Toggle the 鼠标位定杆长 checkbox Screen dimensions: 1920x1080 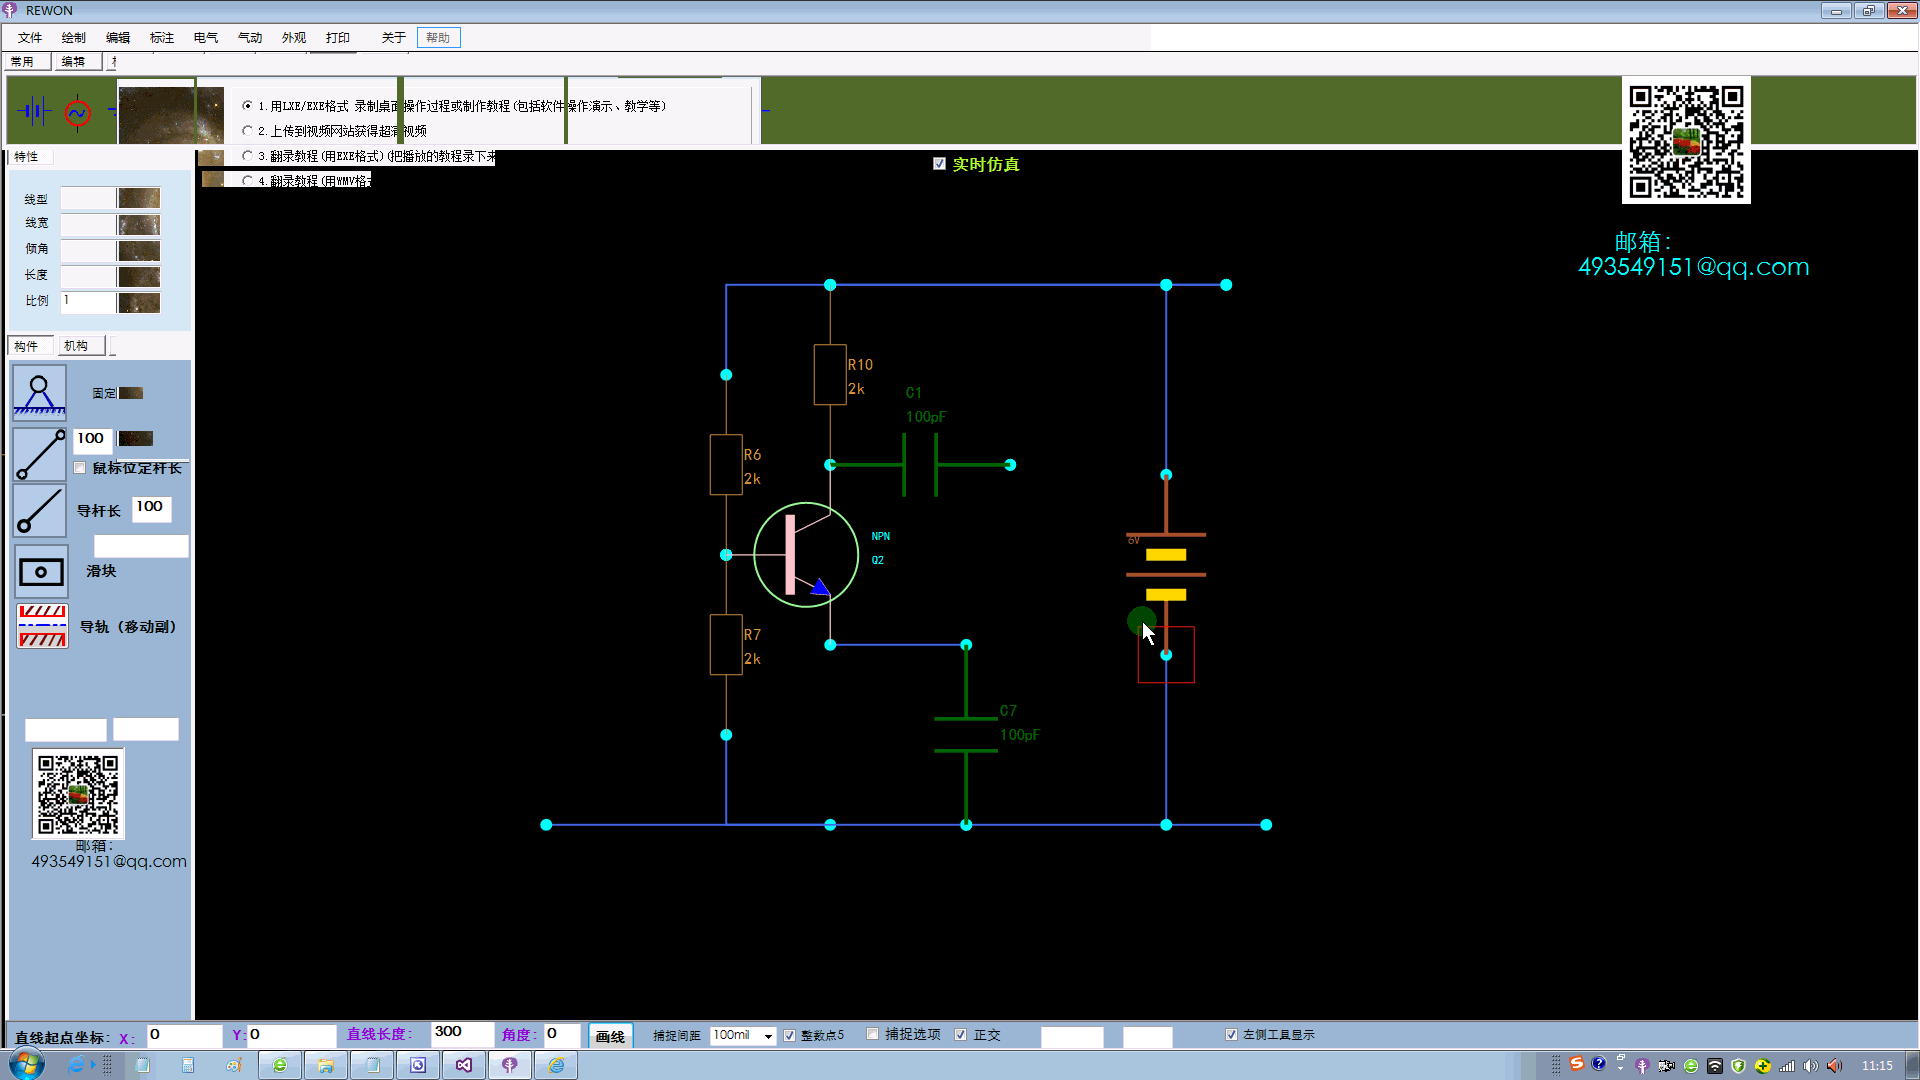[80, 468]
